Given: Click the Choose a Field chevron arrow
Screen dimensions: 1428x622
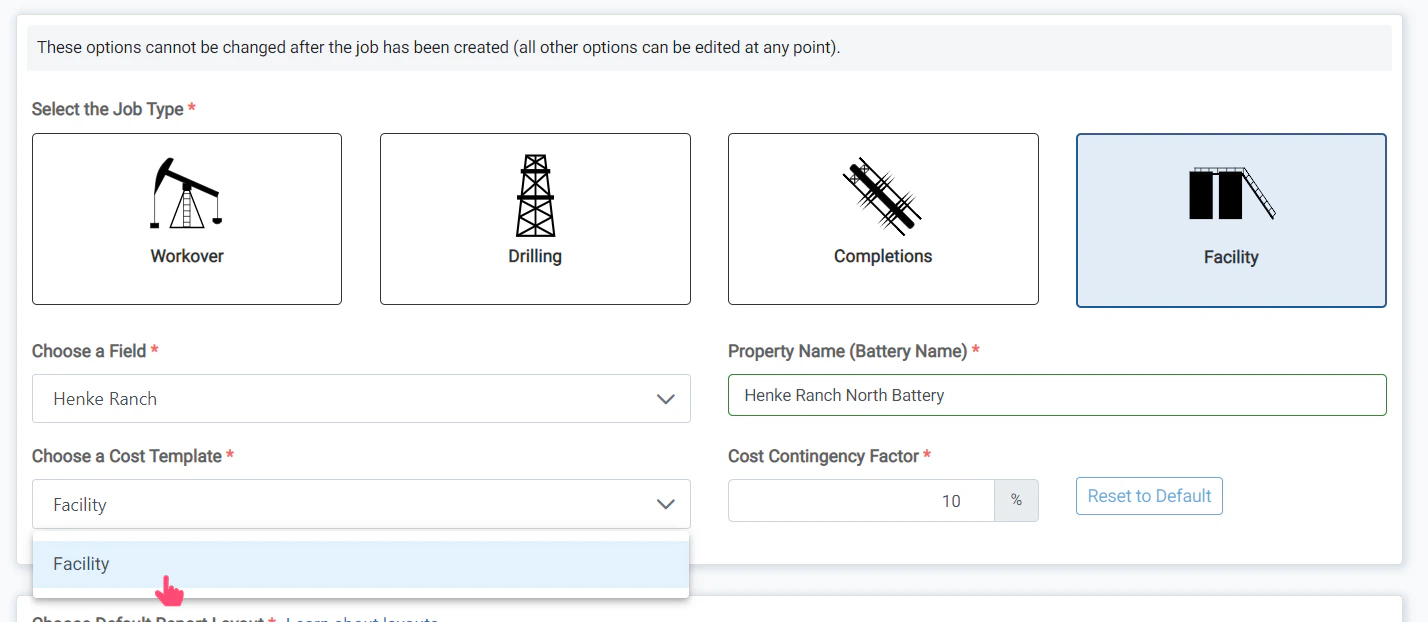Looking at the screenshot, I should click(x=665, y=398).
